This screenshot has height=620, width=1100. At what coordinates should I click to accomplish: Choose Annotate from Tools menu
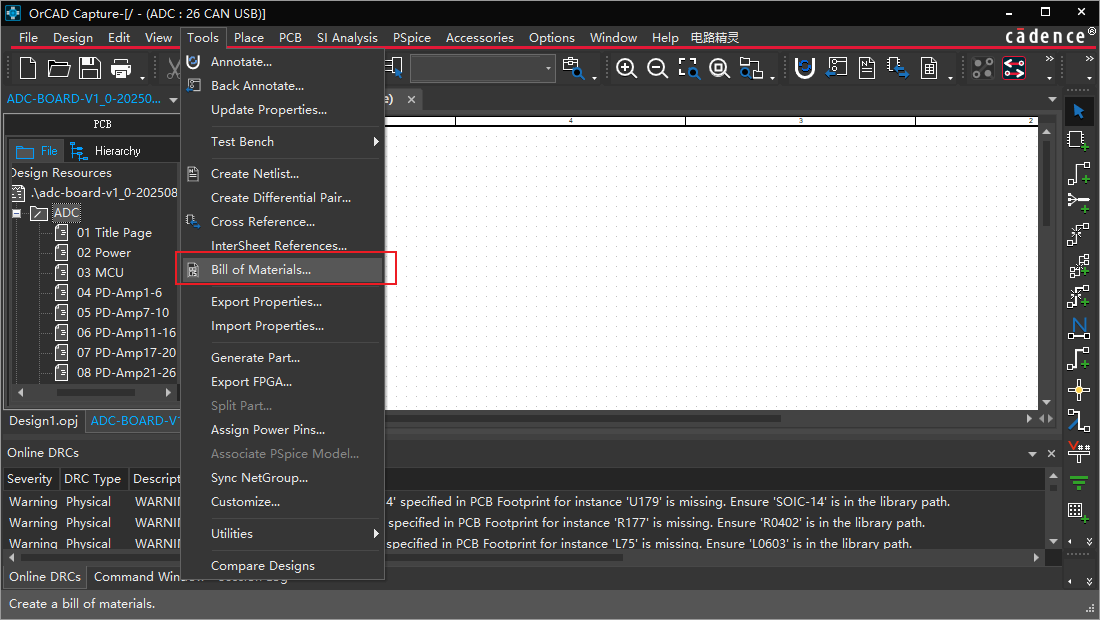tap(241, 62)
